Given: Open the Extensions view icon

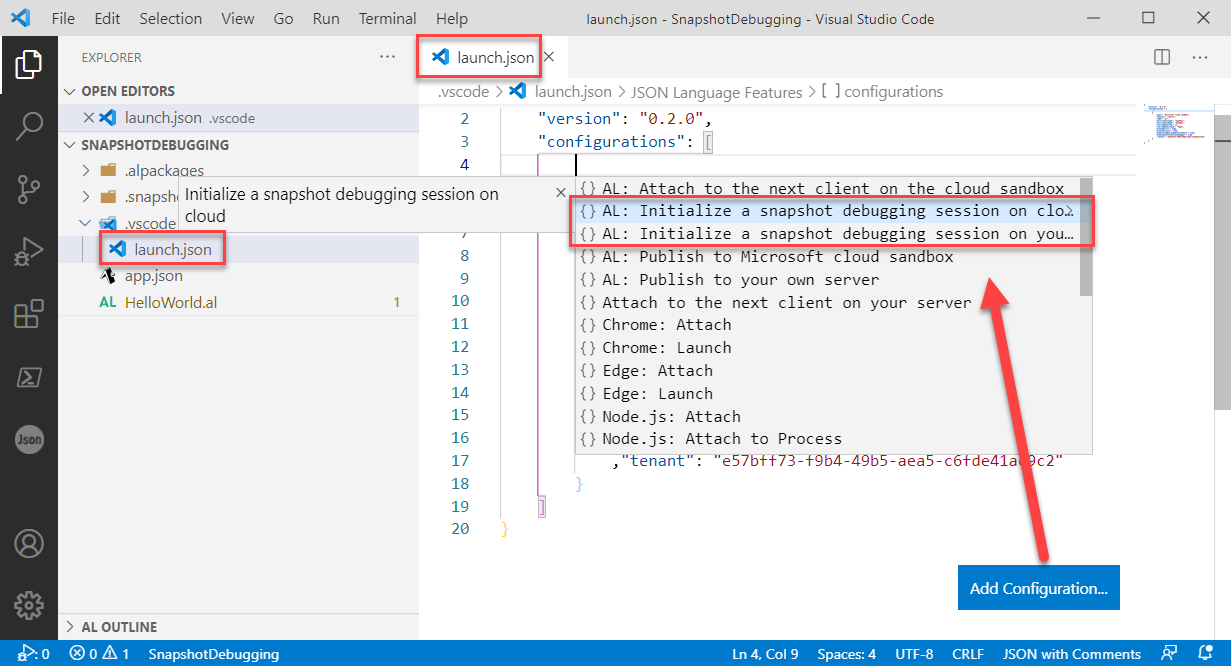Looking at the screenshot, I should coord(28,314).
